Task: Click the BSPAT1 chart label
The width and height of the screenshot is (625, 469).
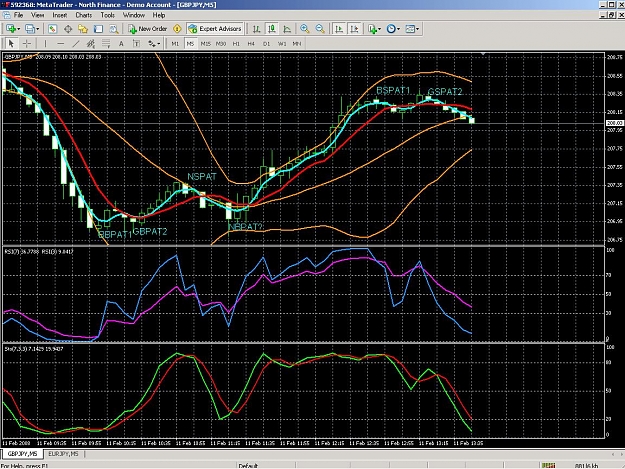Action: click(393, 90)
